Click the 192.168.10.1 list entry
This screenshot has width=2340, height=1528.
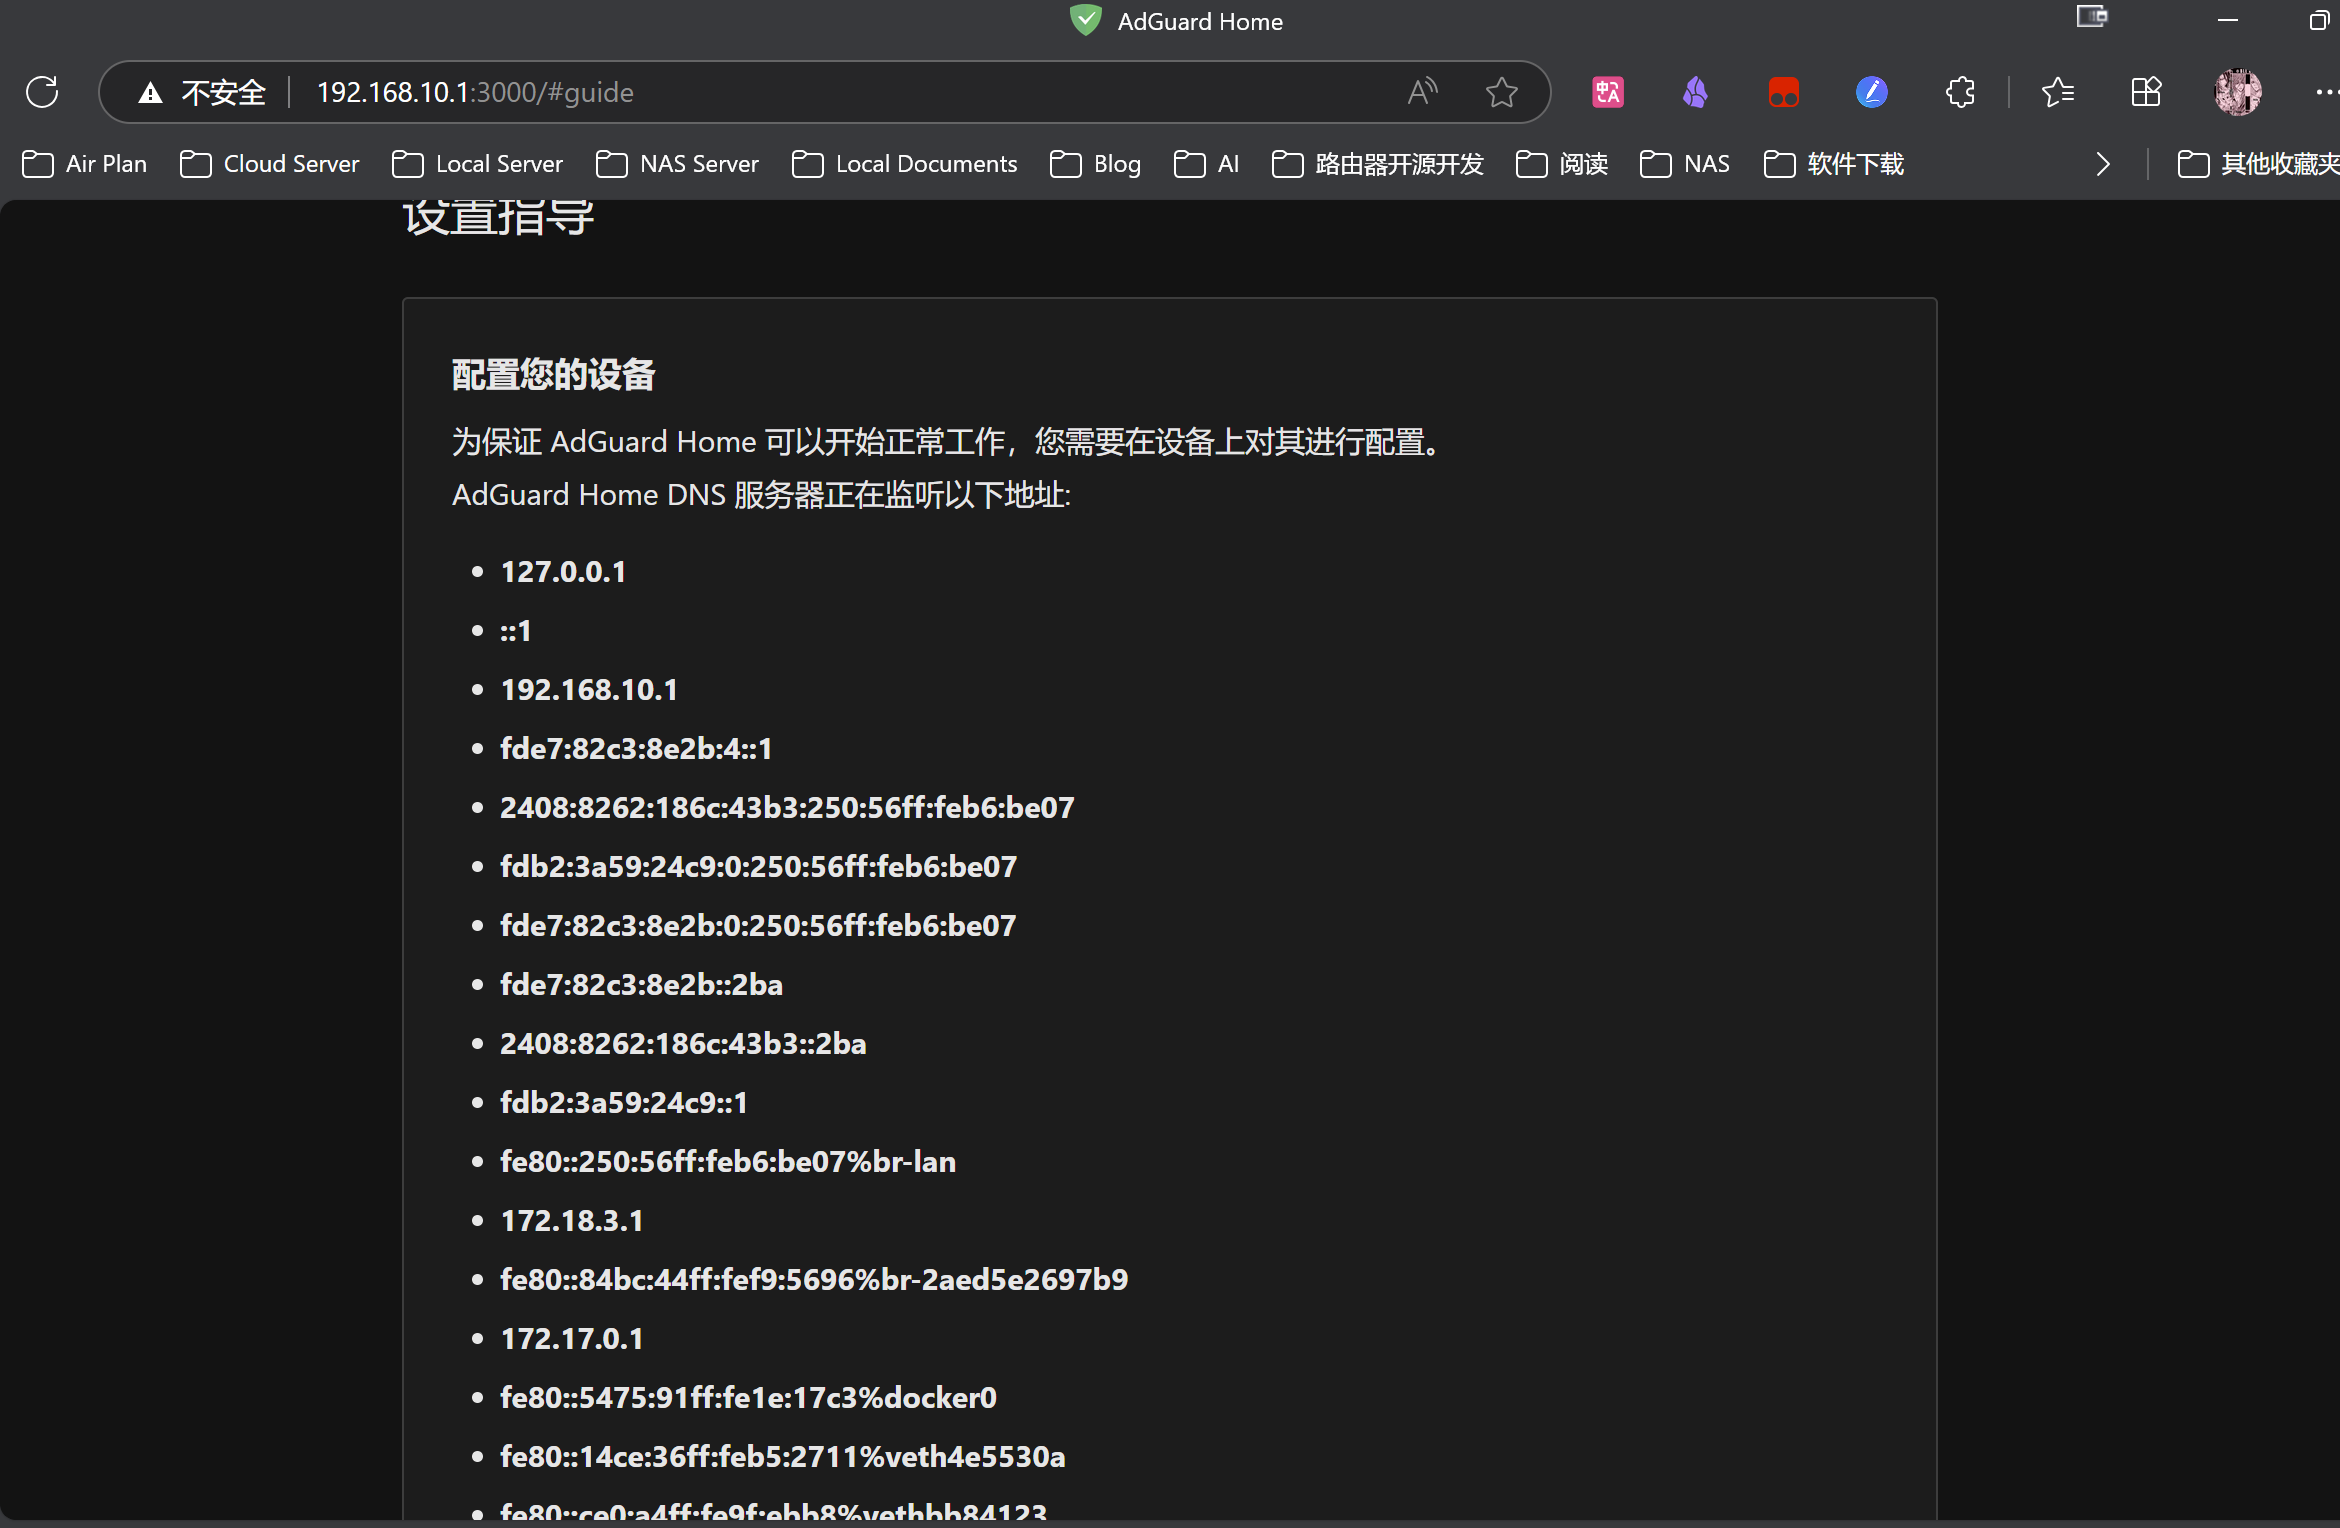pyautogui.click(x=589, y=690)
